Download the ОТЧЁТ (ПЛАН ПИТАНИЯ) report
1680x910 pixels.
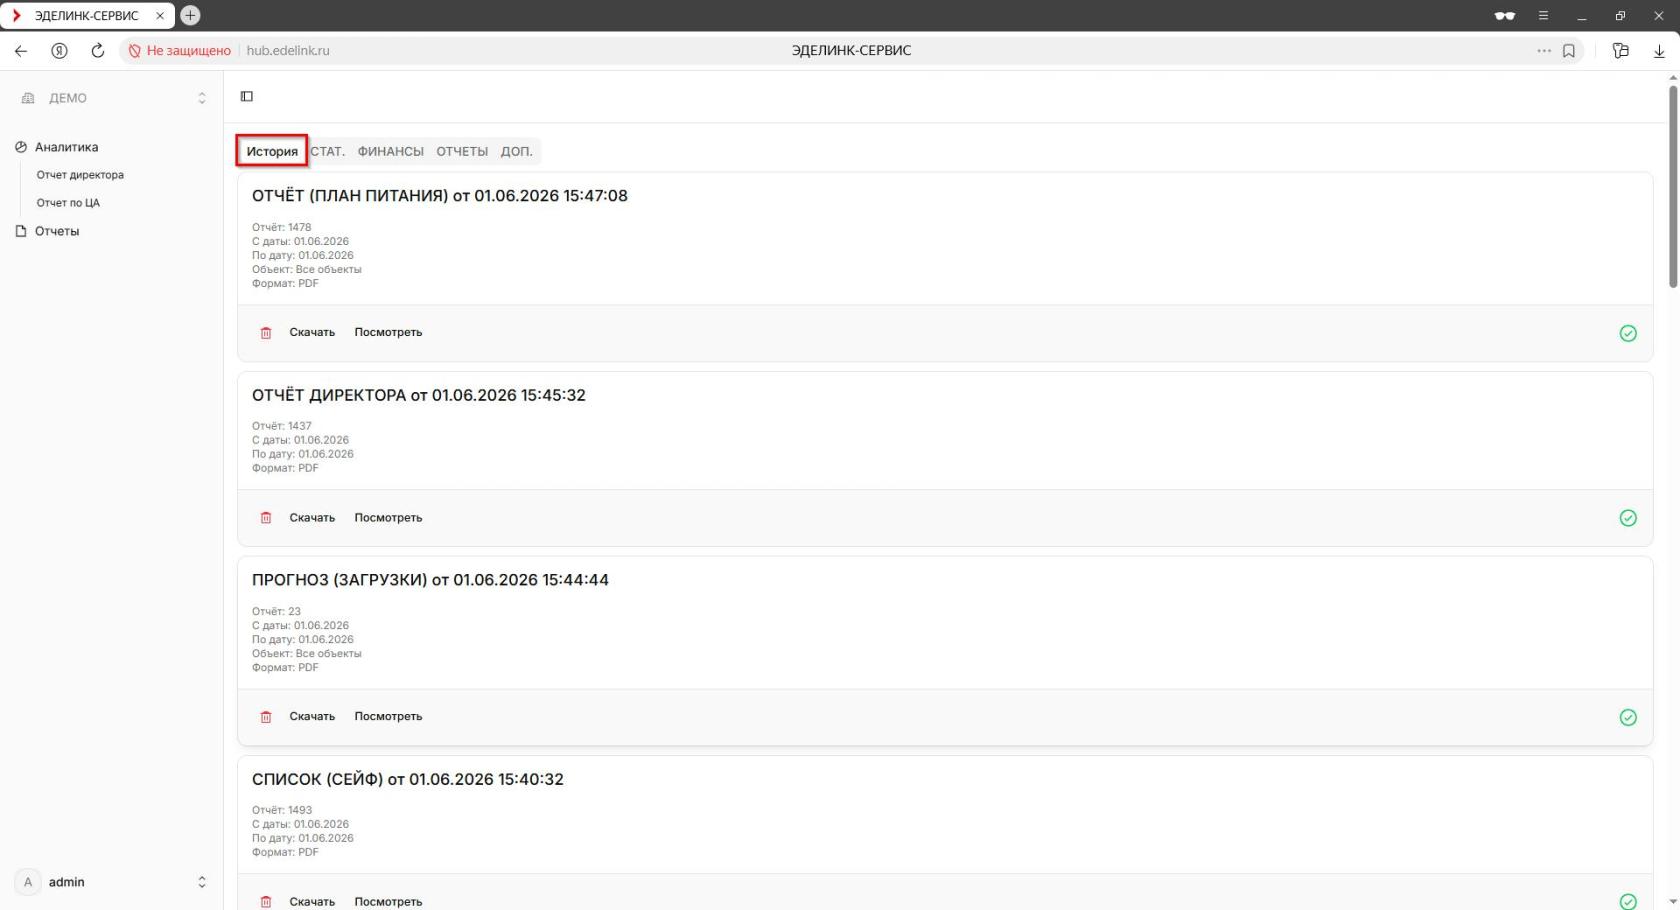[312, 332]
